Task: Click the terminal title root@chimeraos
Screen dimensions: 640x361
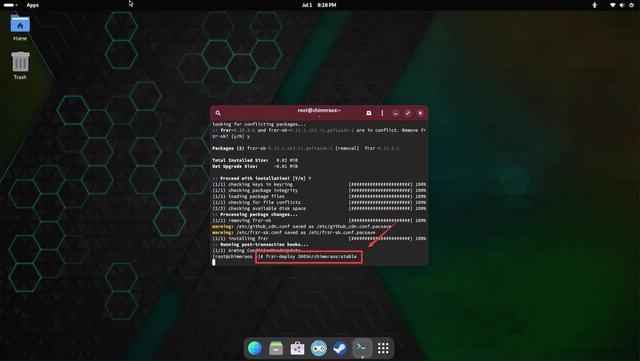Action: click(x=319, y=110)
